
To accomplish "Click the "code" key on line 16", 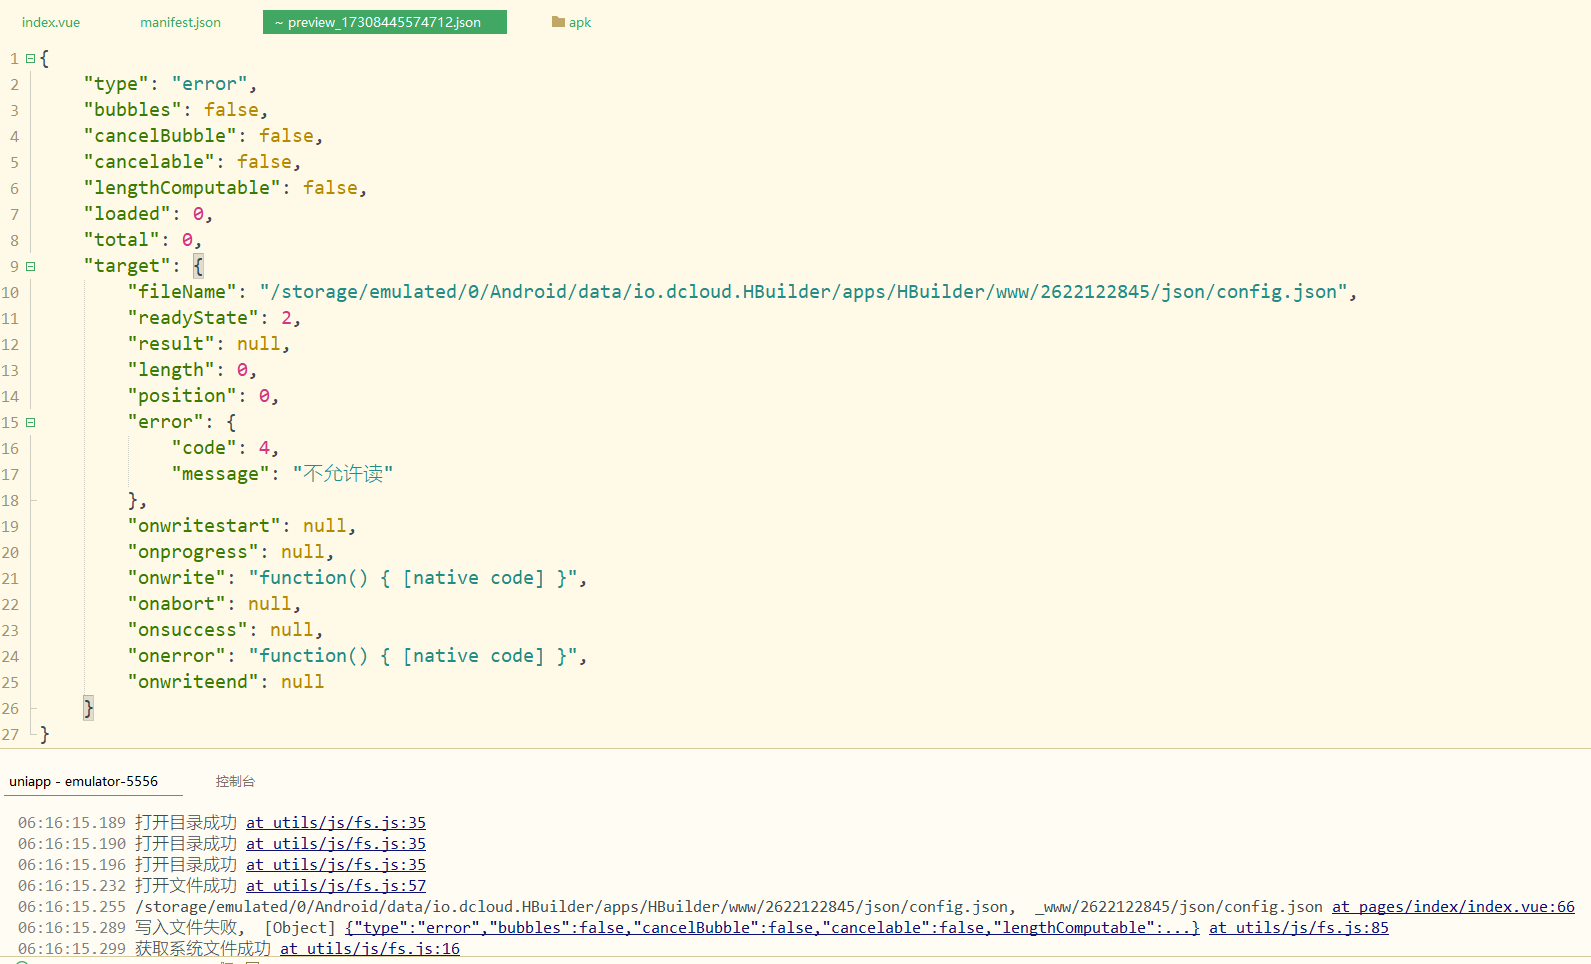I will tap(204, 448).
